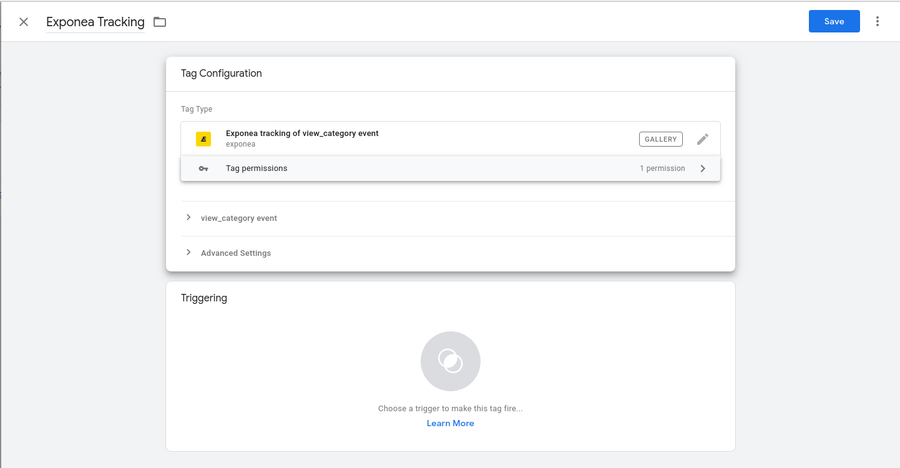Open the folder icon beside tag name

[160, 22]
